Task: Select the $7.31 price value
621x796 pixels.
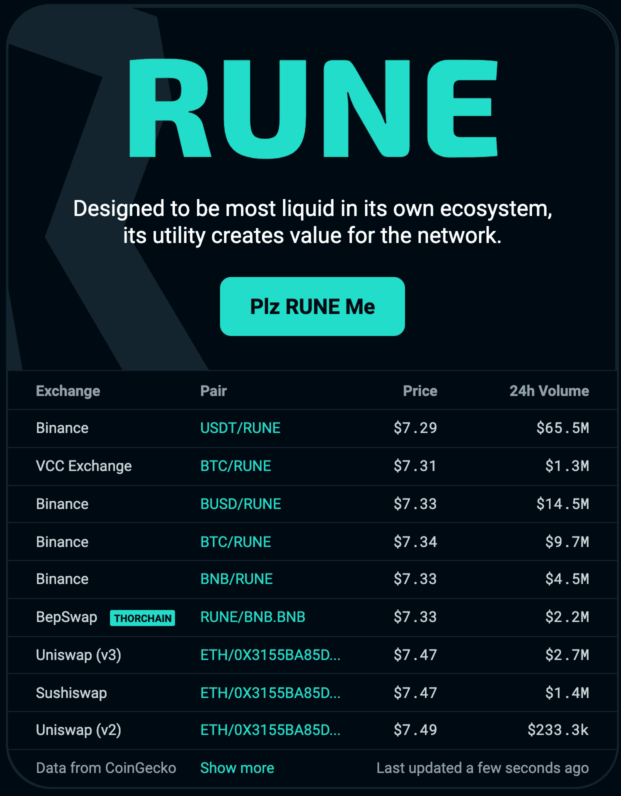Action: click(415, 466)
